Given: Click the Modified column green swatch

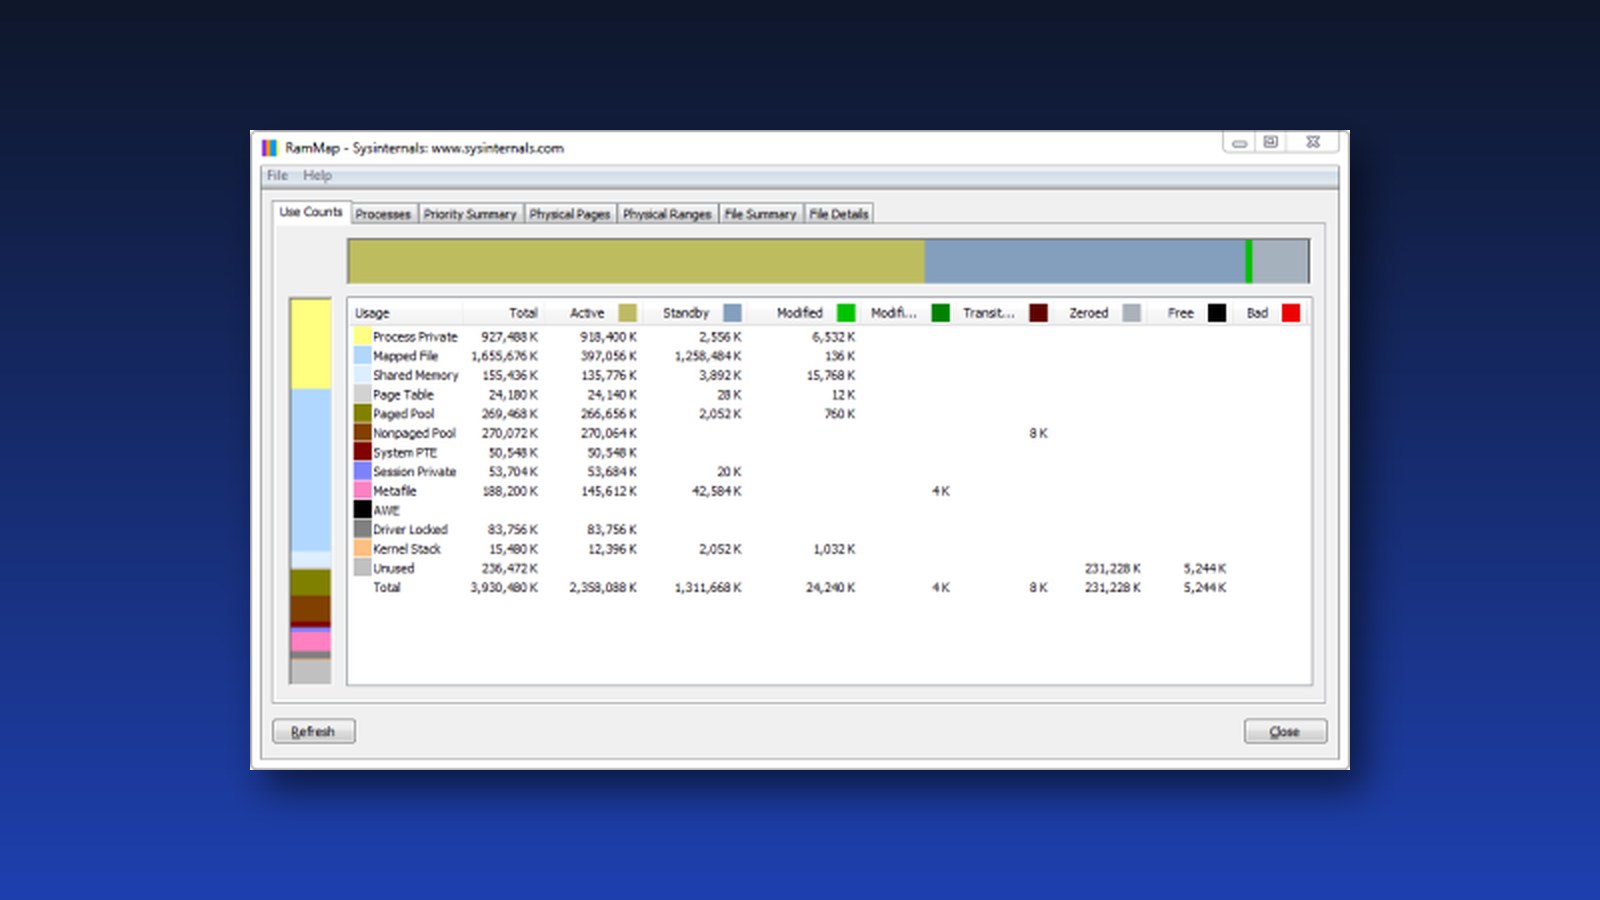Looking at the screenshot, I should pyautogui.click(x=846, y=313).
